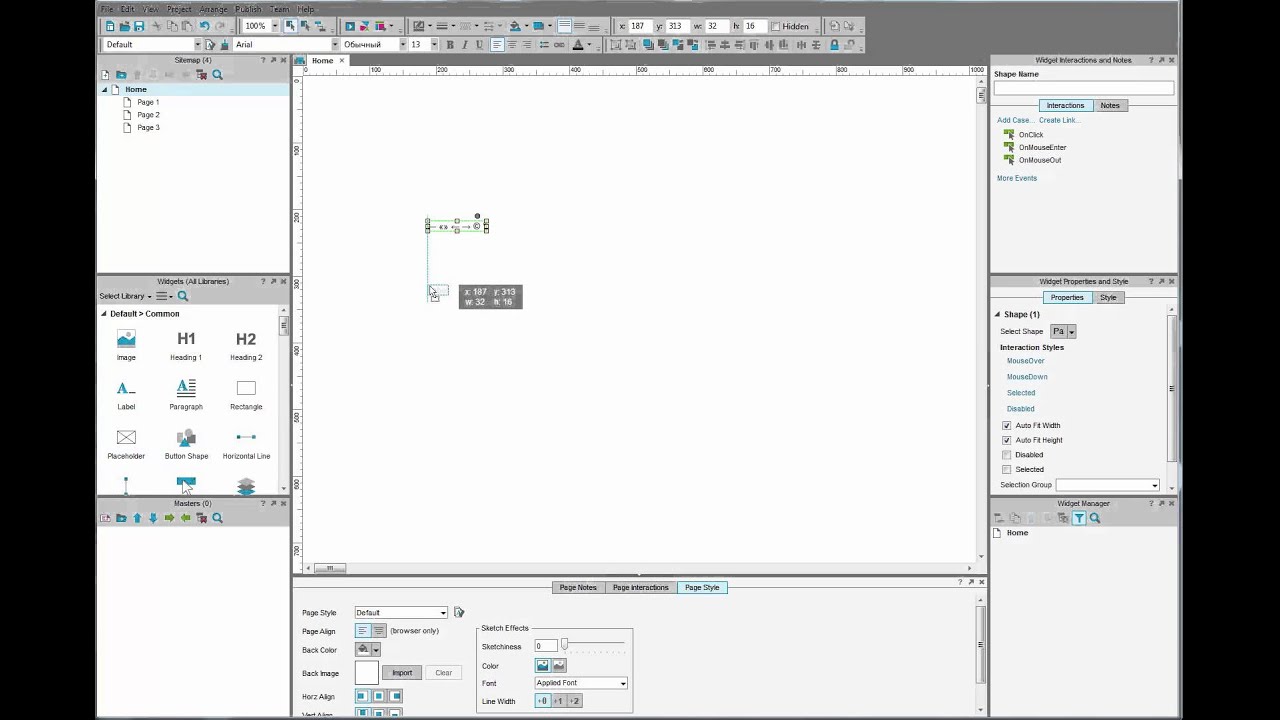Set Page Align to center

tap(379, 631)
